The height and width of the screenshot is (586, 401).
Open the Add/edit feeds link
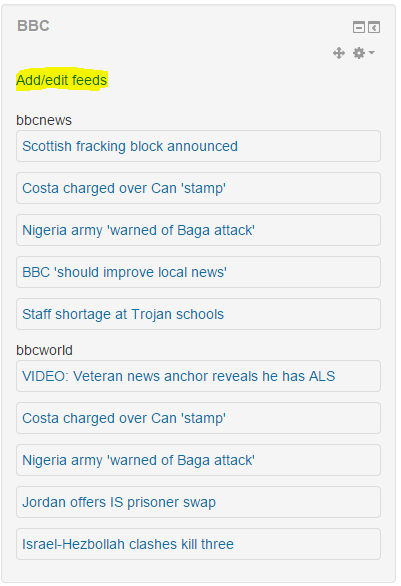coord(62,80)
